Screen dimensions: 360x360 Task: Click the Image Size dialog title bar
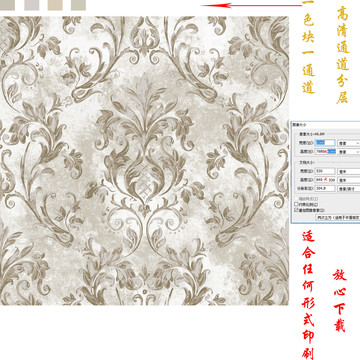(325, 124)
